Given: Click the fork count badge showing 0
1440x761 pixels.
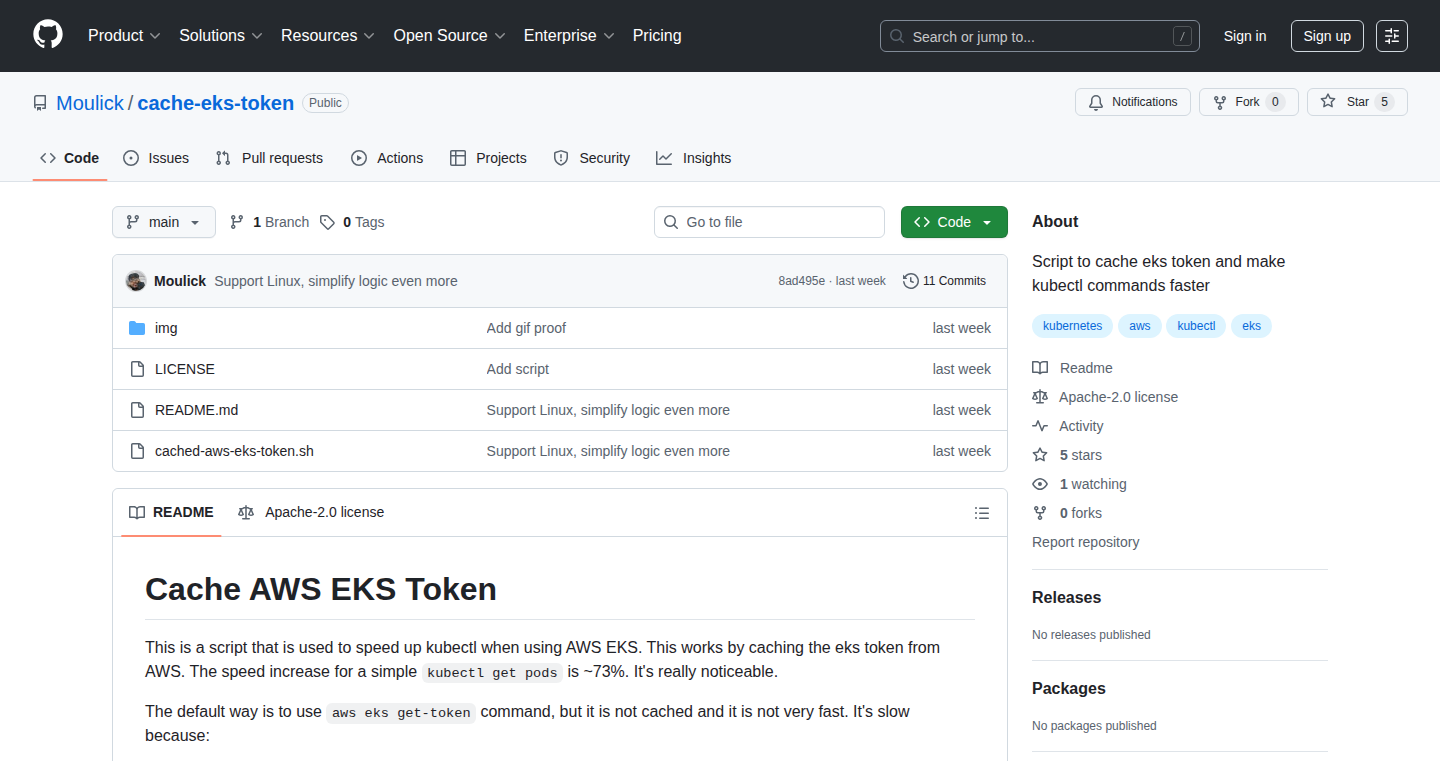Looking at the screenshot, I should pyautogui.click(x=1275, y=102).
